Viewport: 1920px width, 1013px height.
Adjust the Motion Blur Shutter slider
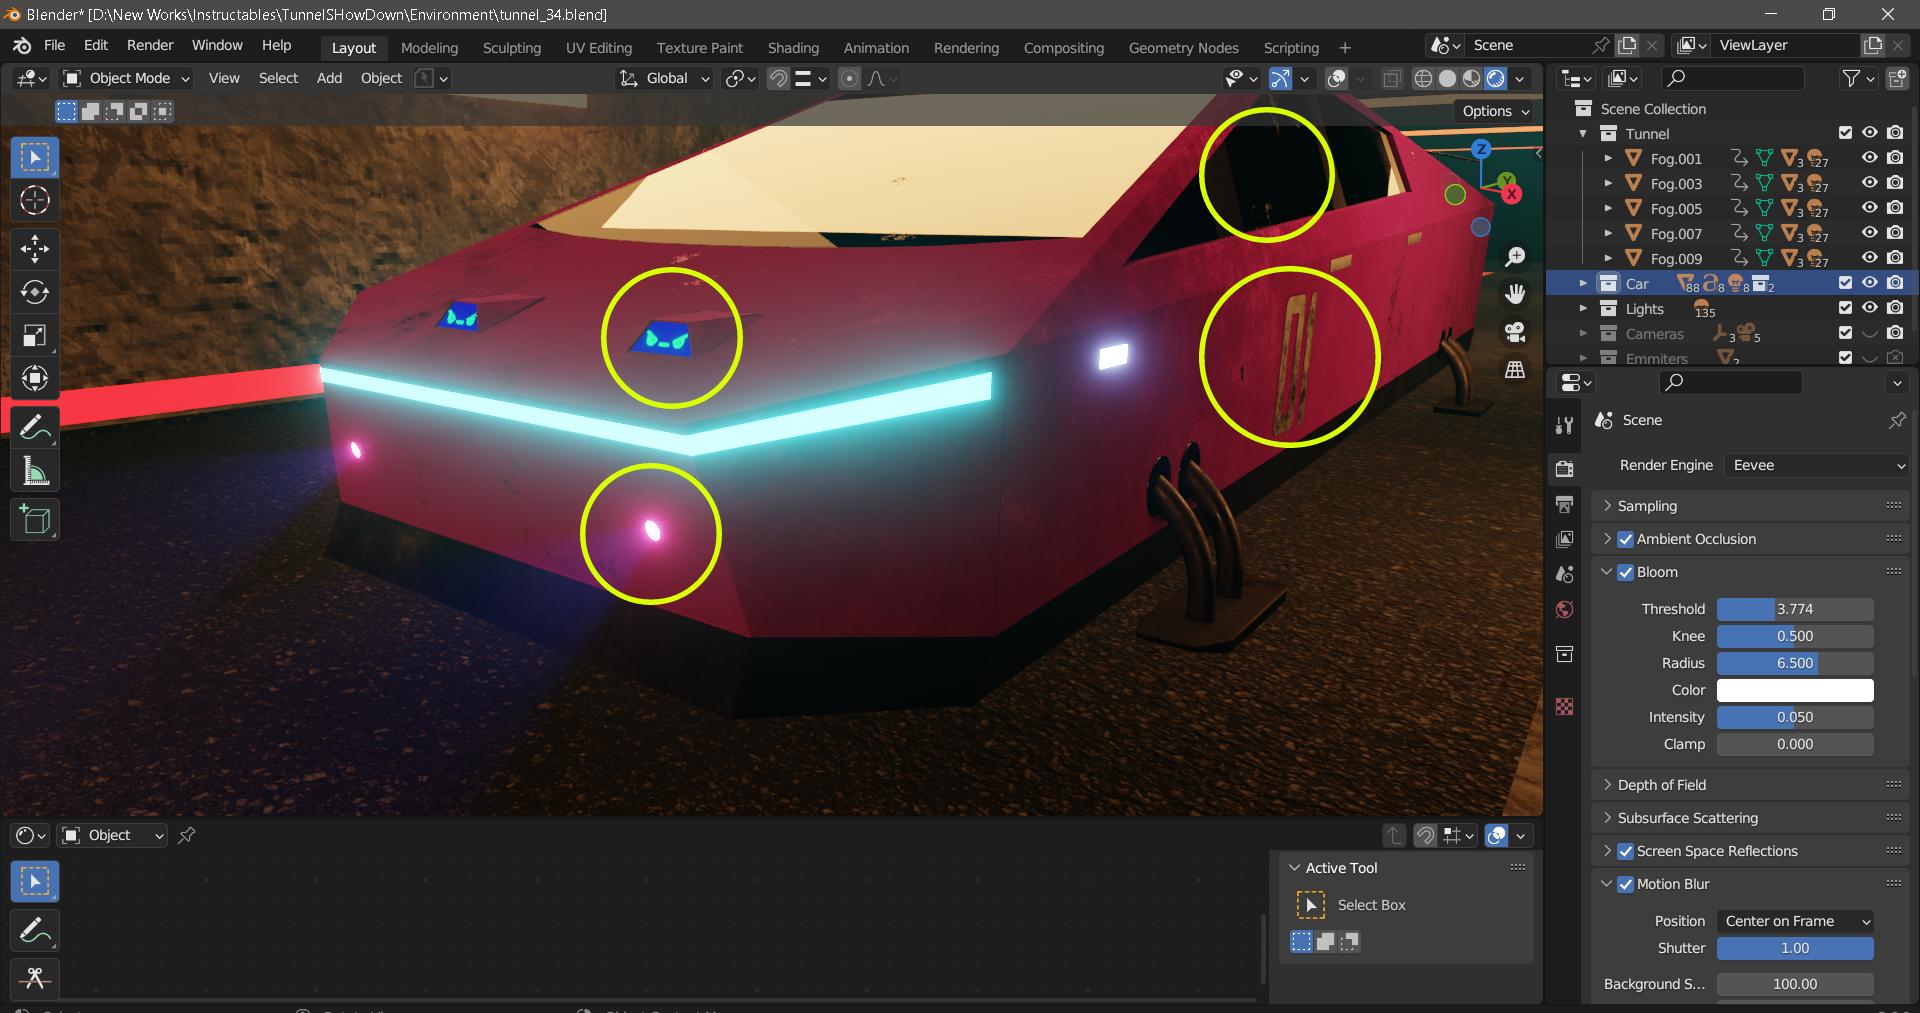tap(1795, 948)
